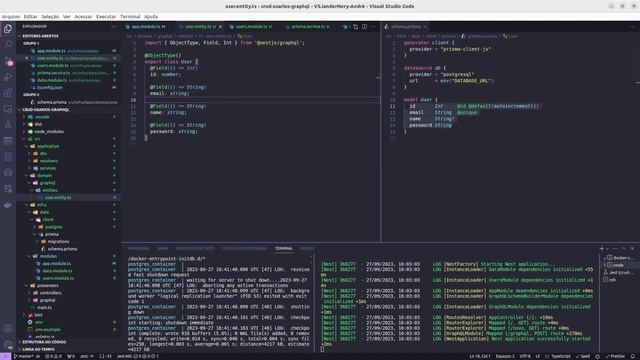Open main.ts in the file tree
The width and height of the screenshot is (640, 360).
tap(44, 307)
